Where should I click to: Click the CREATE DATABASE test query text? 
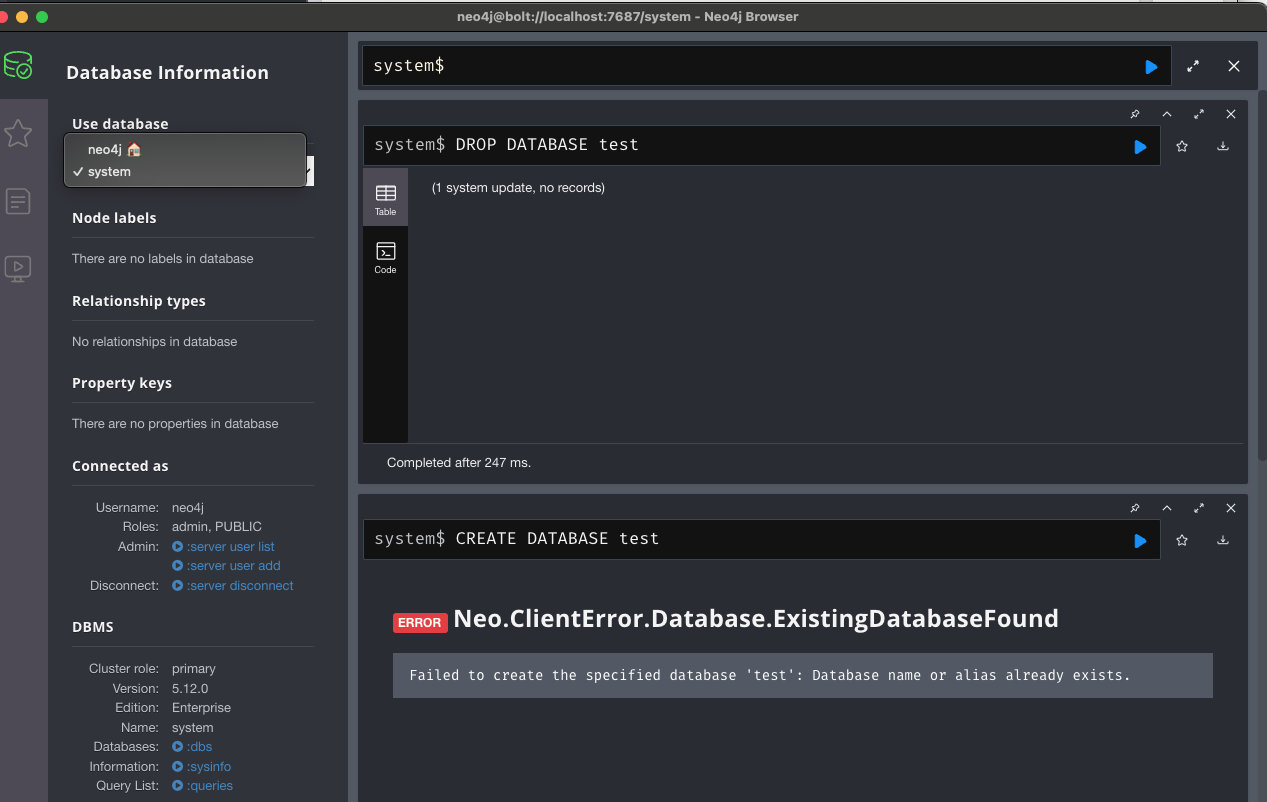557,539
